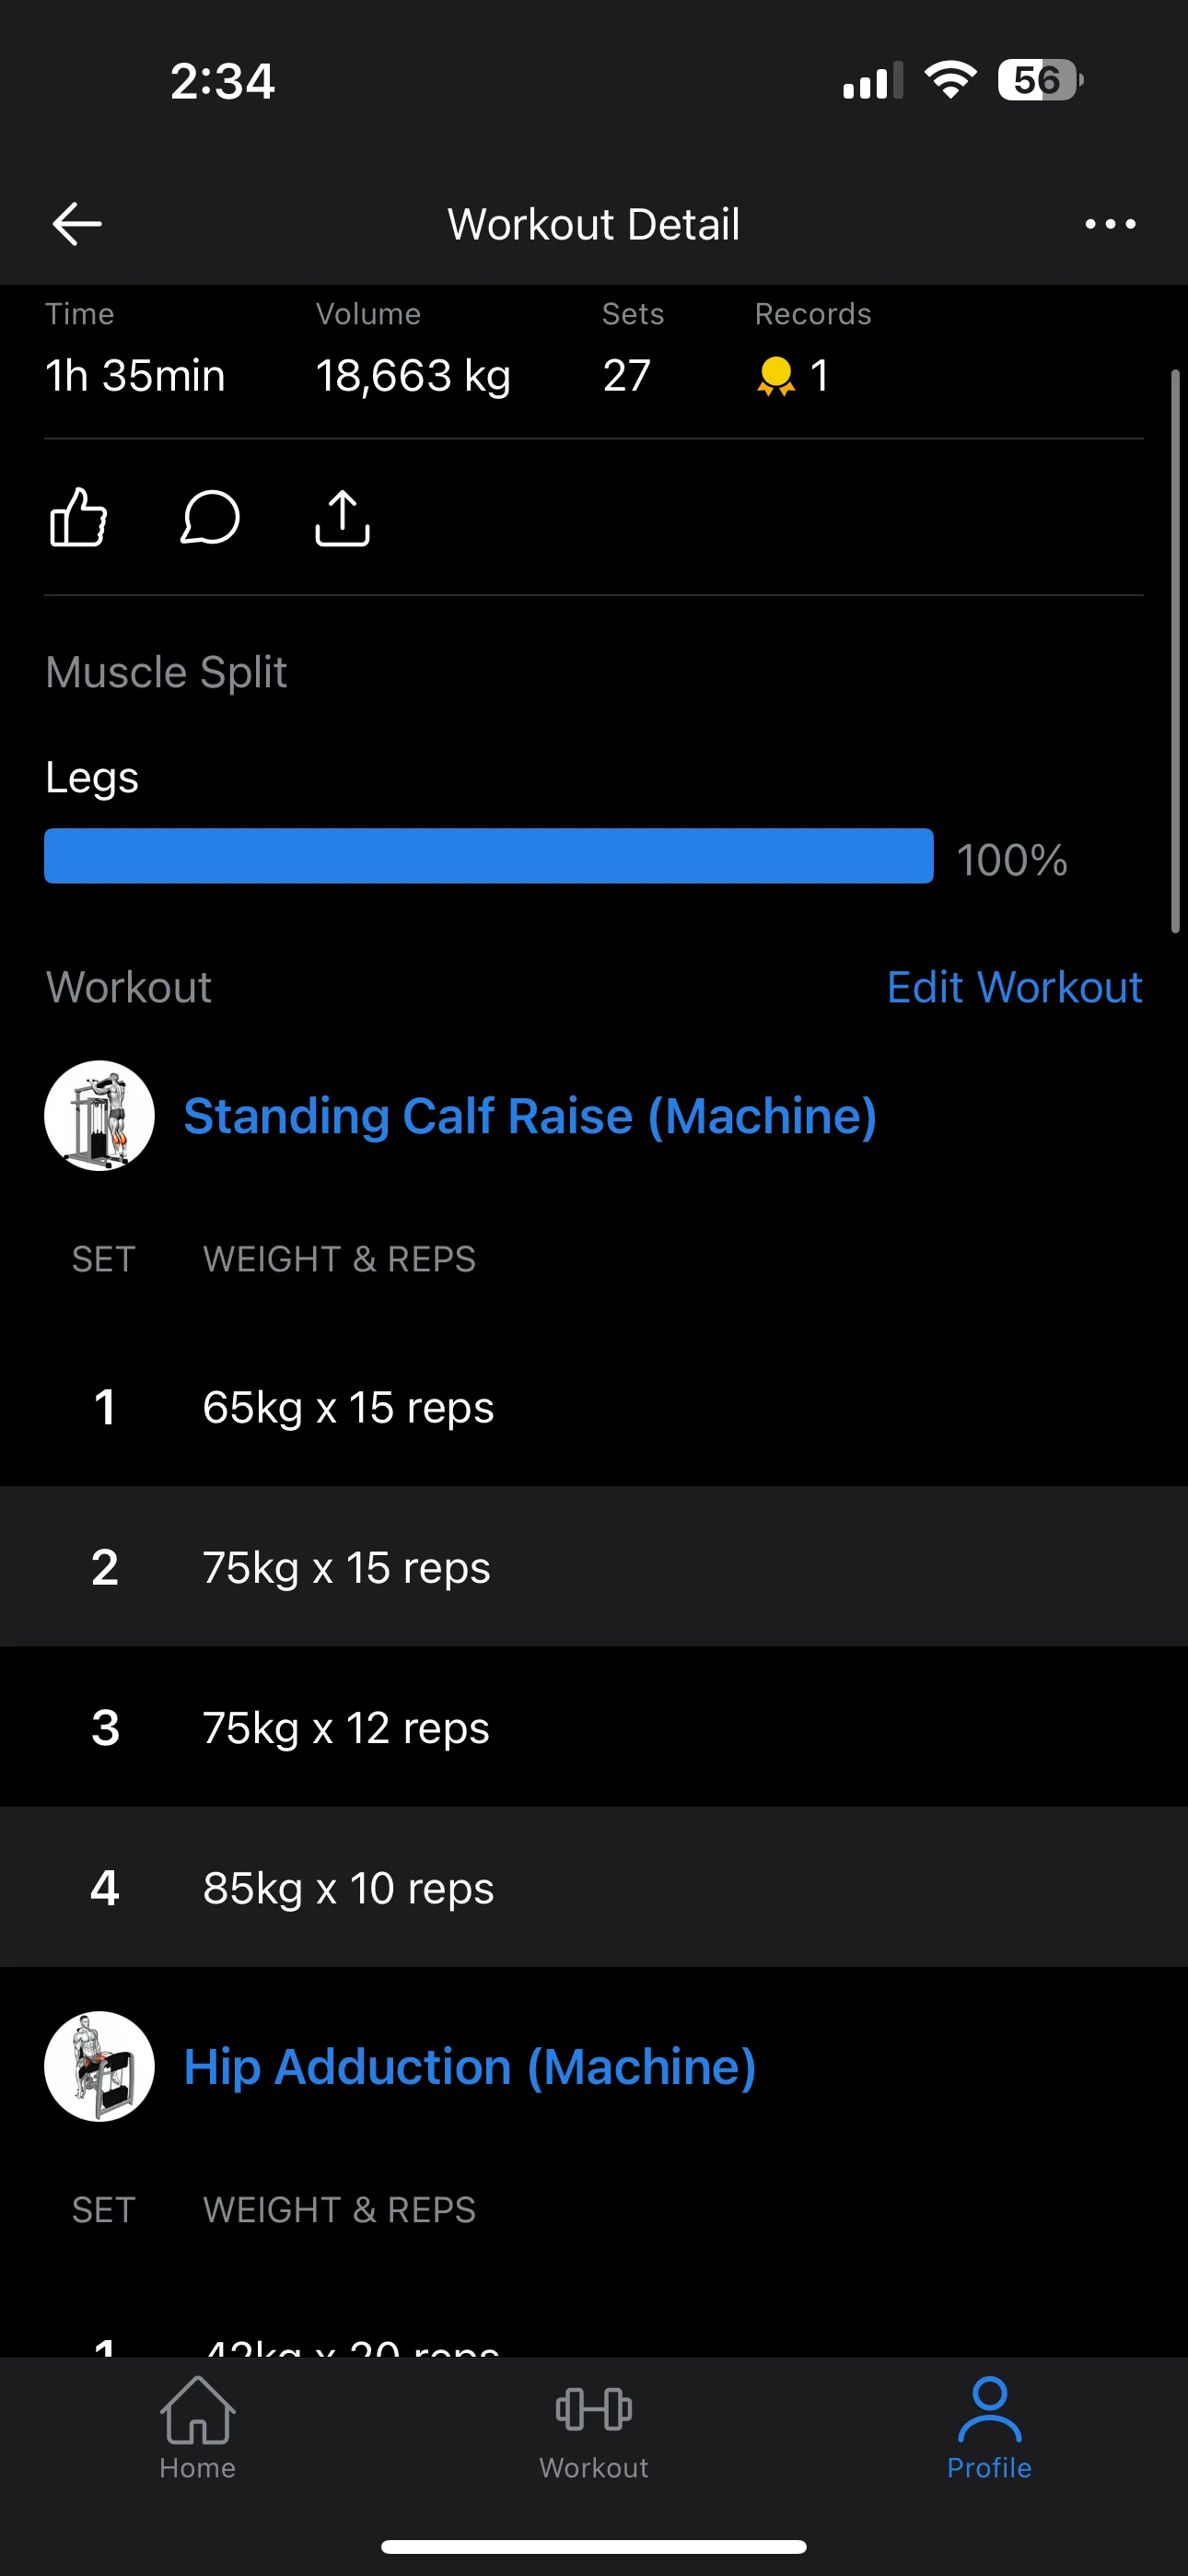This screenshot has height=2576, width=1188.
Task: Tap the gold records medal icon
Action: coord(776,376)
